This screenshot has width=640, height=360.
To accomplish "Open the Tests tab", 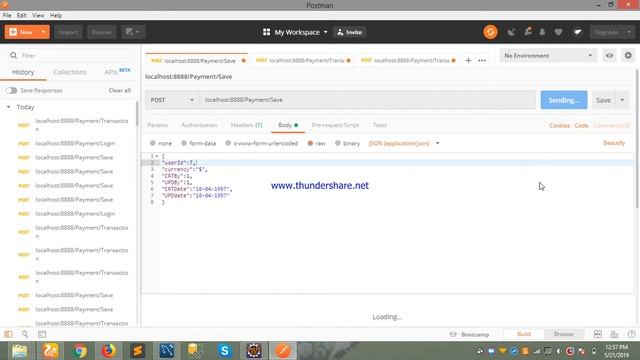I will coord(380,125).
